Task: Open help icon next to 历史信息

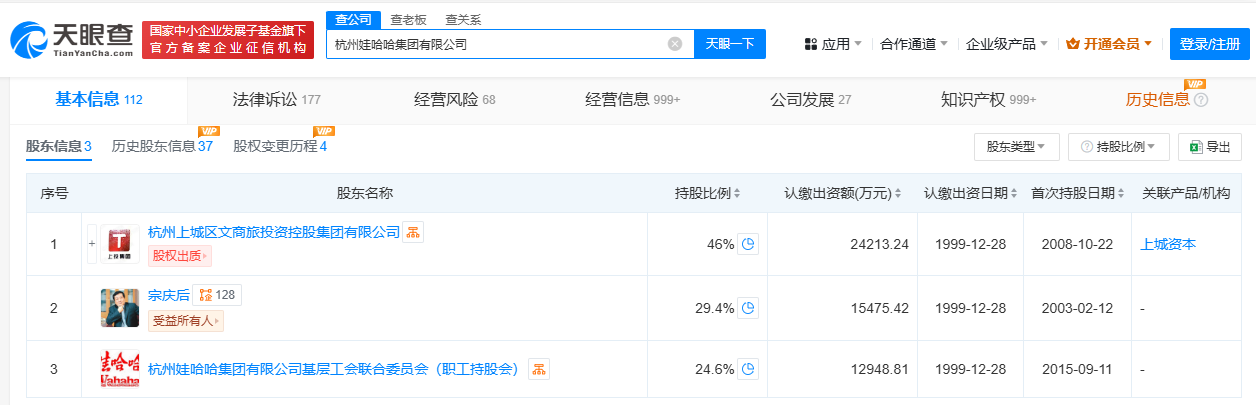Action: pos(1201,100)
